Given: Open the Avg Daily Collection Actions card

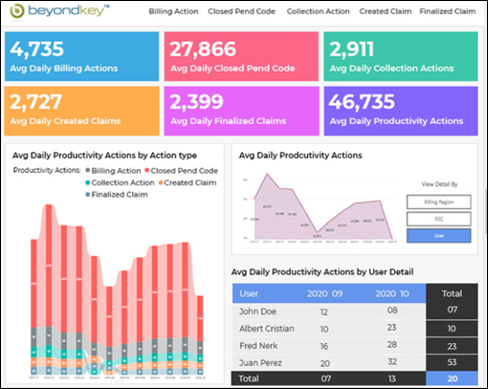Looking at the screenshot, I should (x=401, y=56).
